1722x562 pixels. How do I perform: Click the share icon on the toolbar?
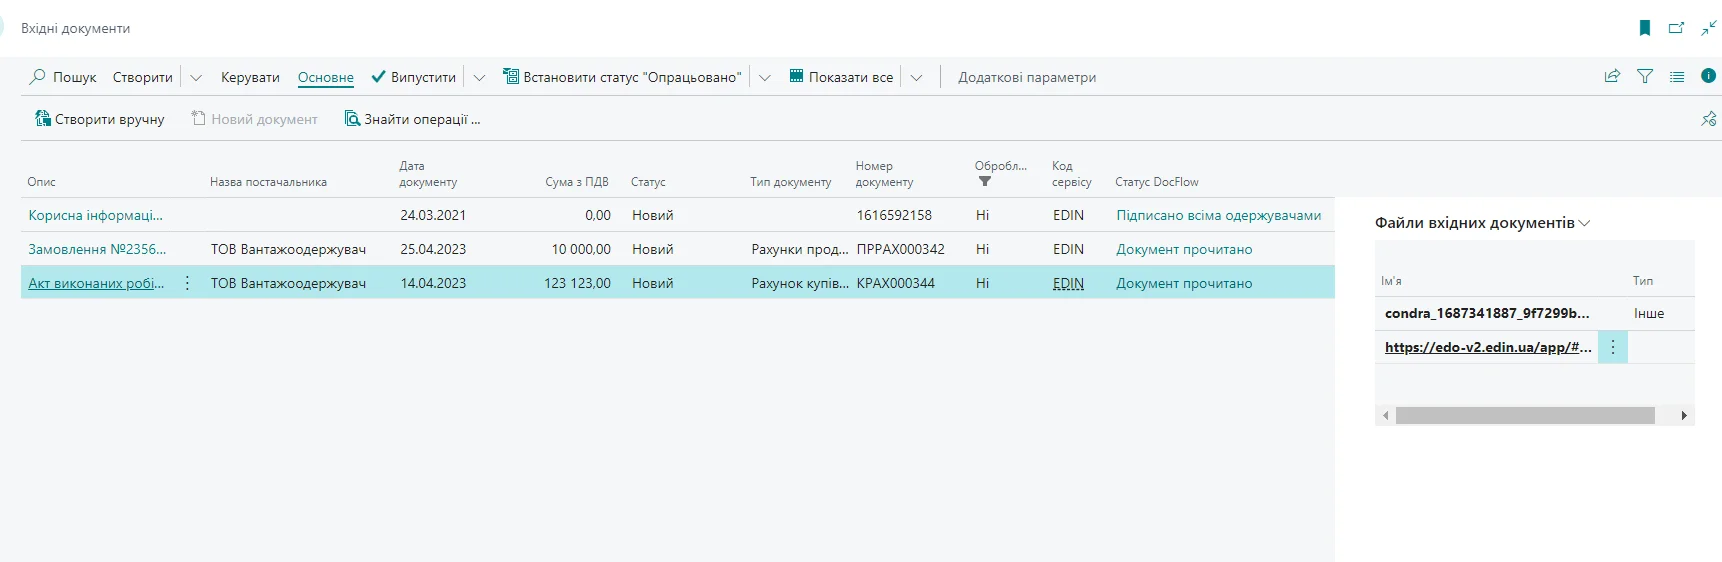[x=1612, y=76]
